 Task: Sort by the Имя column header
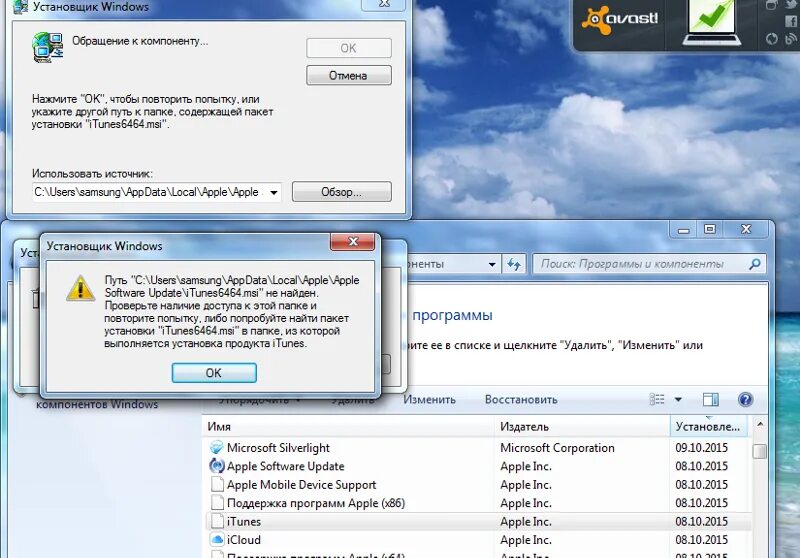(348, 426)
